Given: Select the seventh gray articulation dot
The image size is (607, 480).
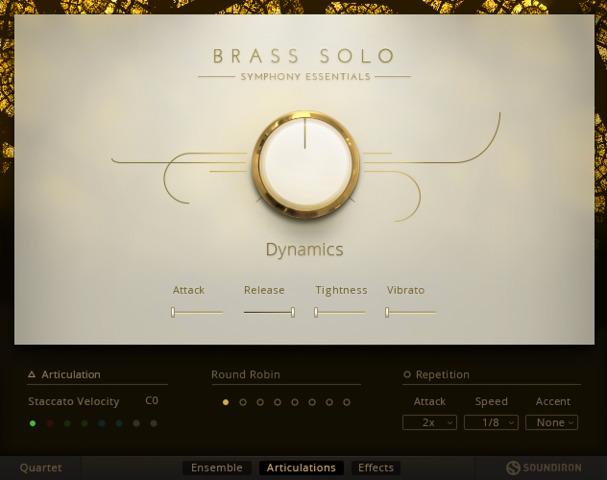Looking at the screenshot, I should click(136, 423).
